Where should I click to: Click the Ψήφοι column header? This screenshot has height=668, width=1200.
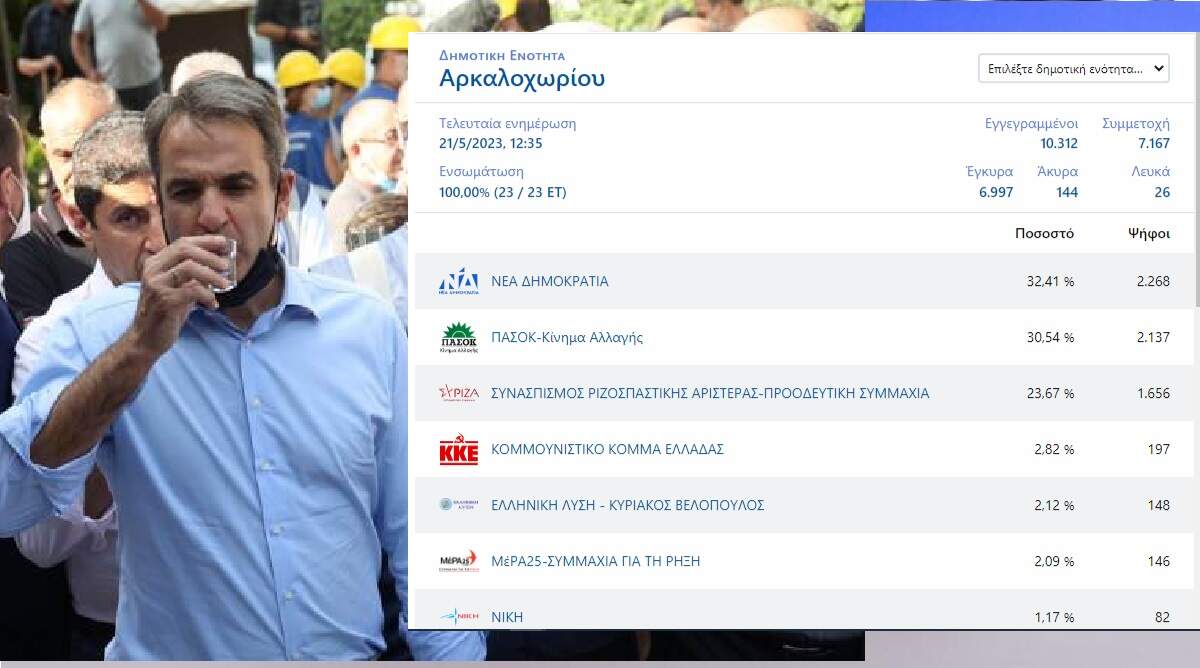1148,234
